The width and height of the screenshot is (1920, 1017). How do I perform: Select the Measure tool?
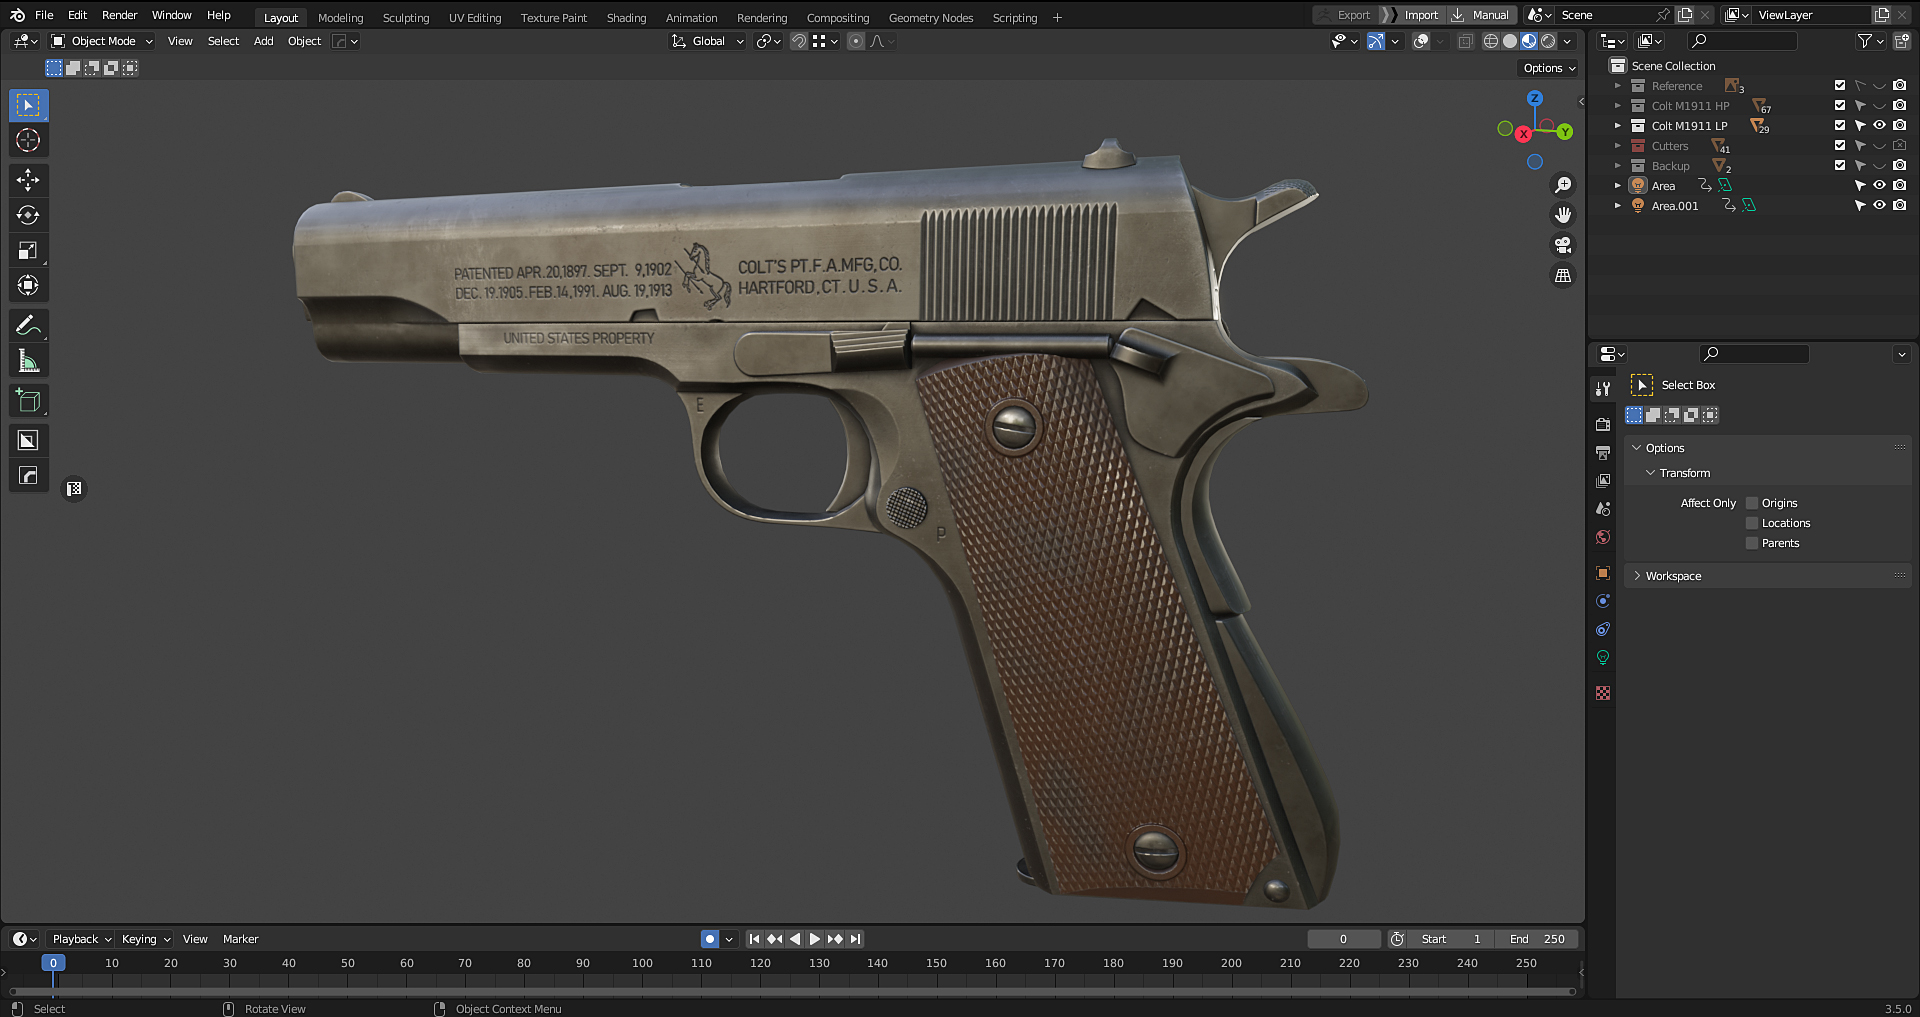[x=28, y=360]
